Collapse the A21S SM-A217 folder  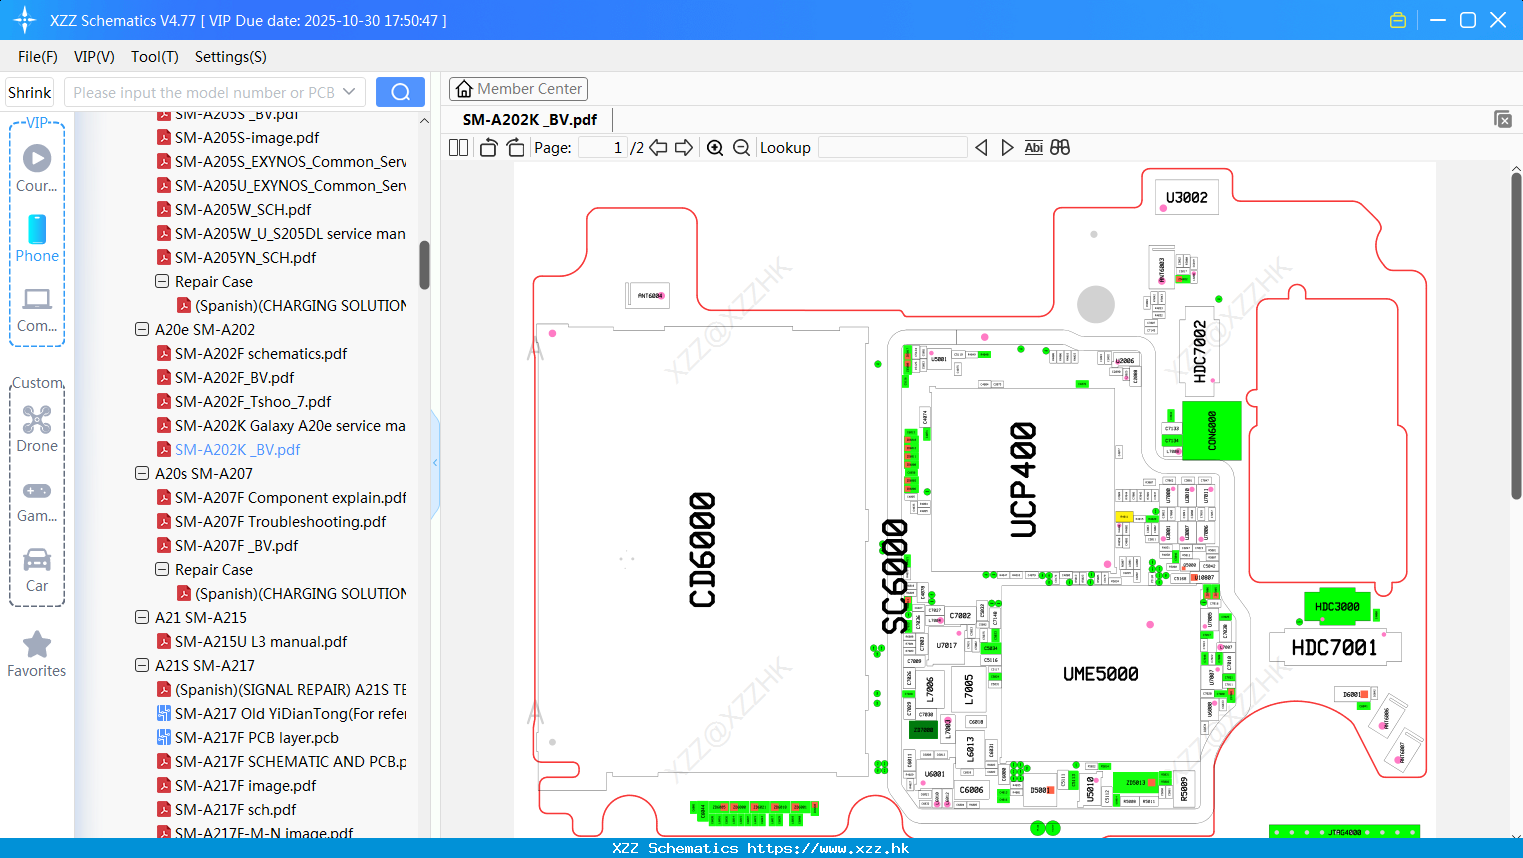pos(142,665)
